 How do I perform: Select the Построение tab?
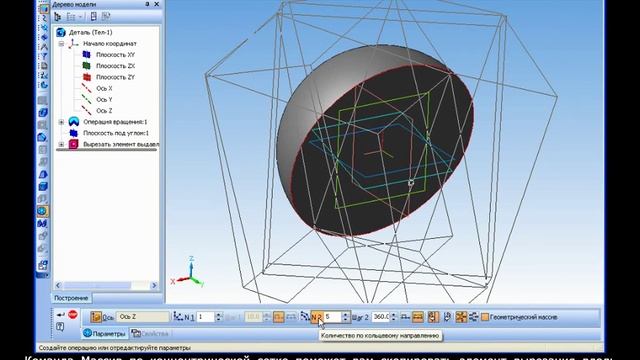[71, 298]
